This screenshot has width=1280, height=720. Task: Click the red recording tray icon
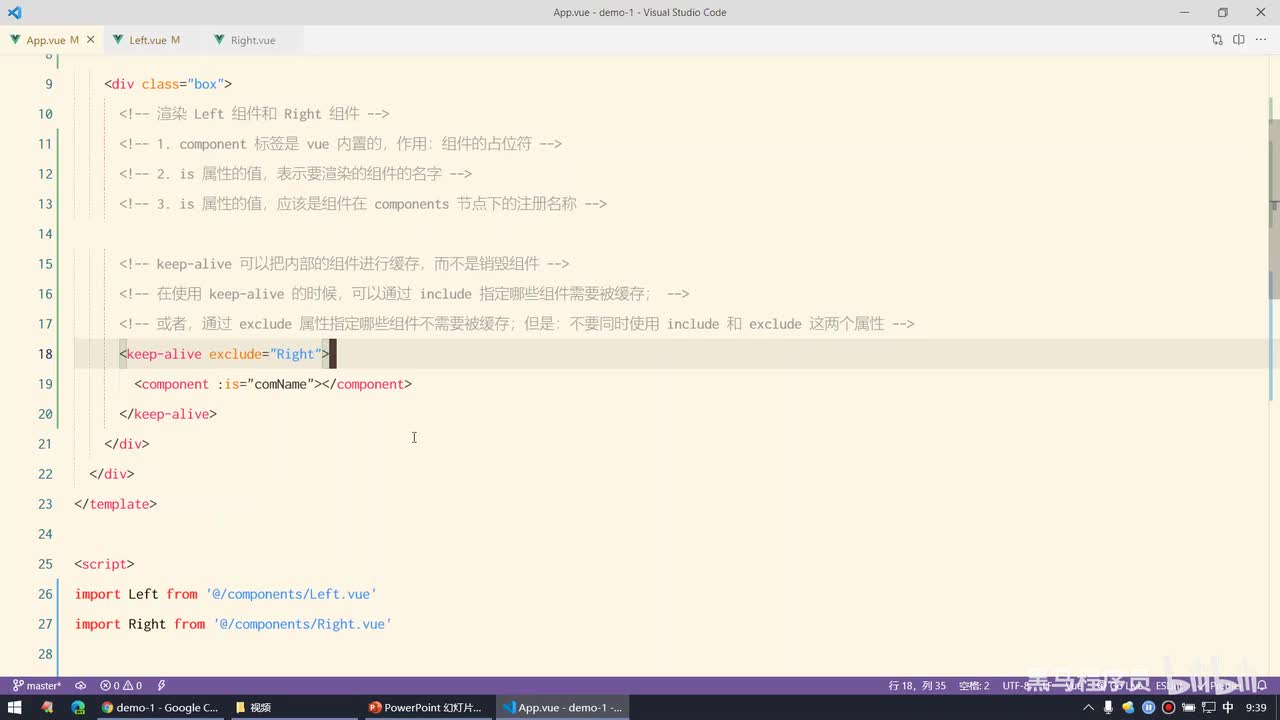pyautogui.click(x=1168, y=707)
